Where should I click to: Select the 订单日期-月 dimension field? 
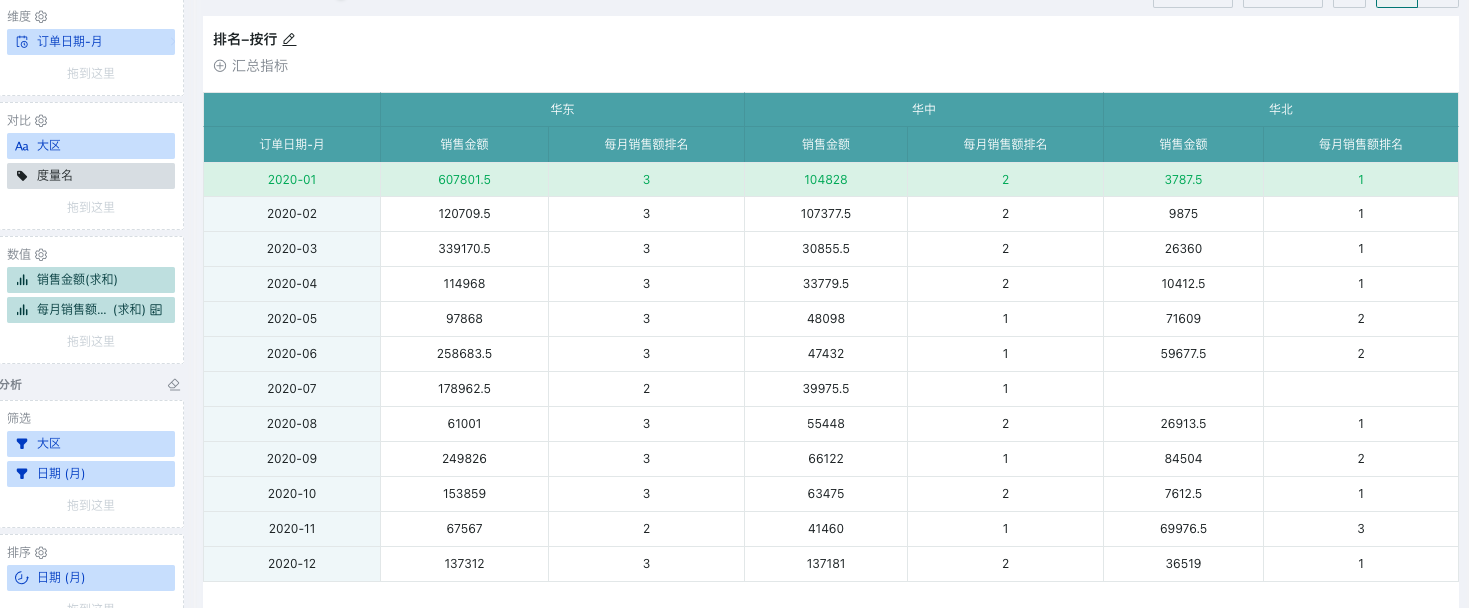91,42
